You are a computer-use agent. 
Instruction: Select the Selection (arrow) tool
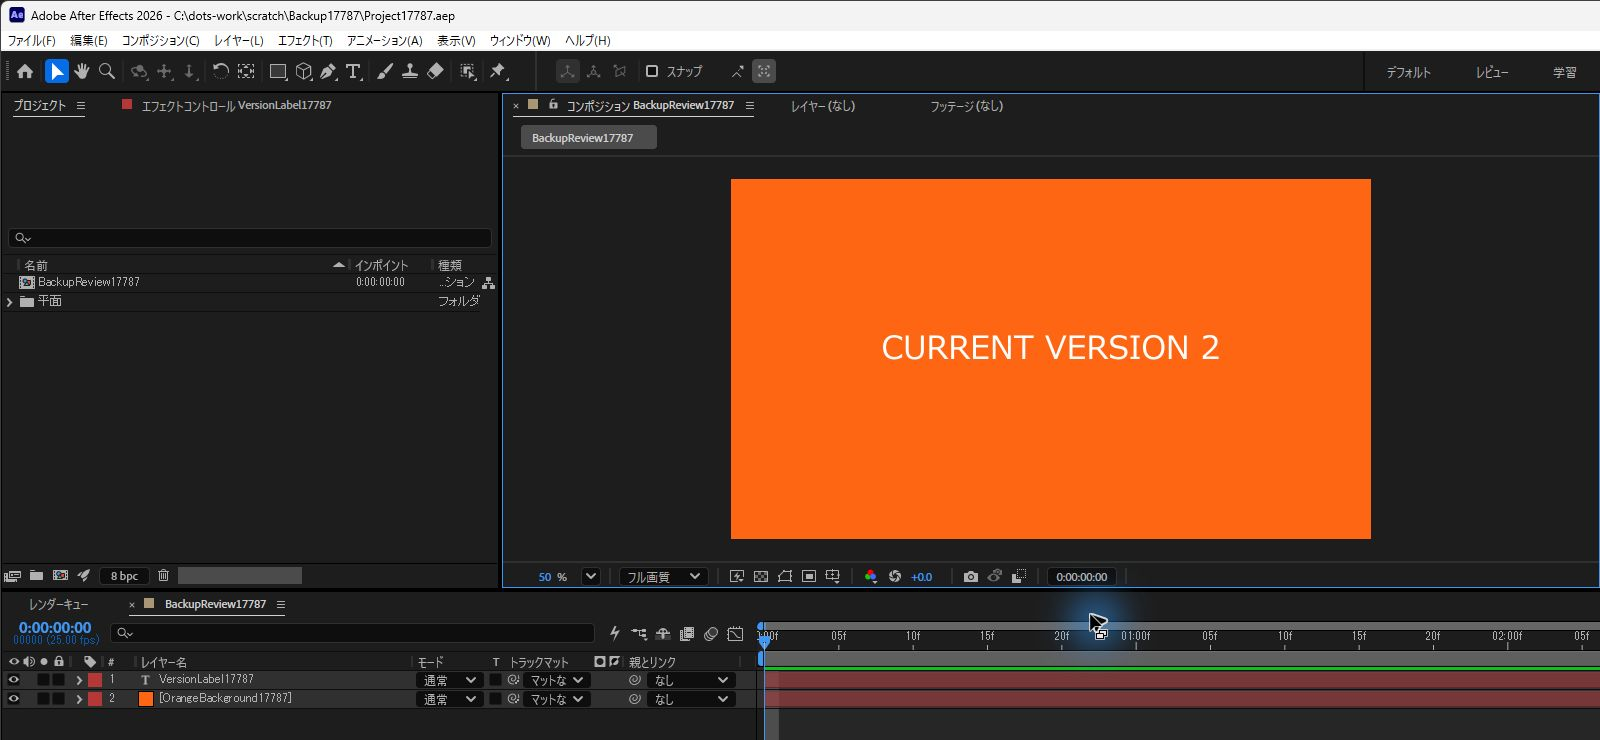56,71
